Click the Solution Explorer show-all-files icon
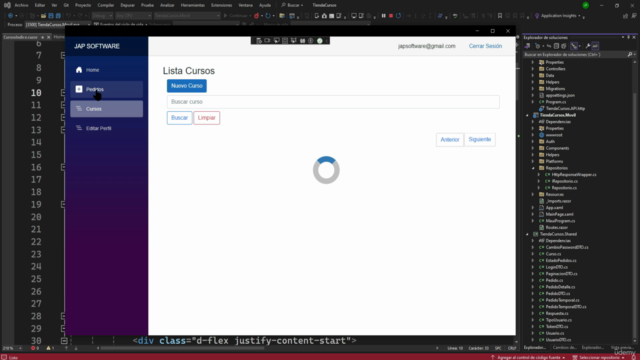Image resolution: width=640 pixels, height=360 pixels. [564, 46]
